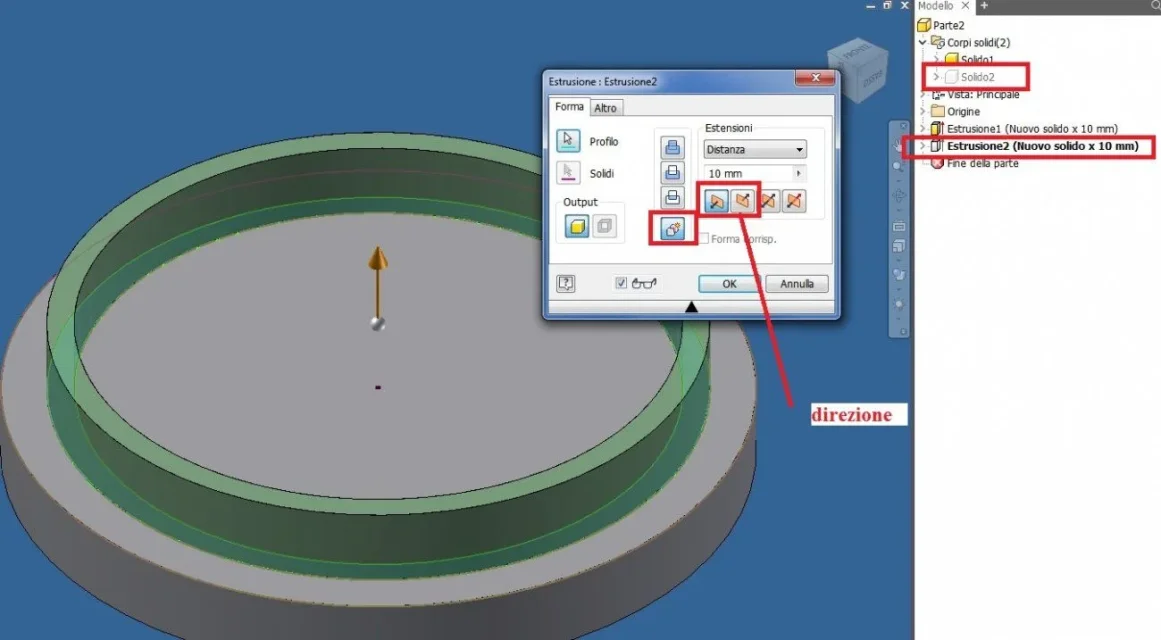Choose symmetric extrusion direction icon
The height and width of the screenshot is (640, 1161).
769,201
